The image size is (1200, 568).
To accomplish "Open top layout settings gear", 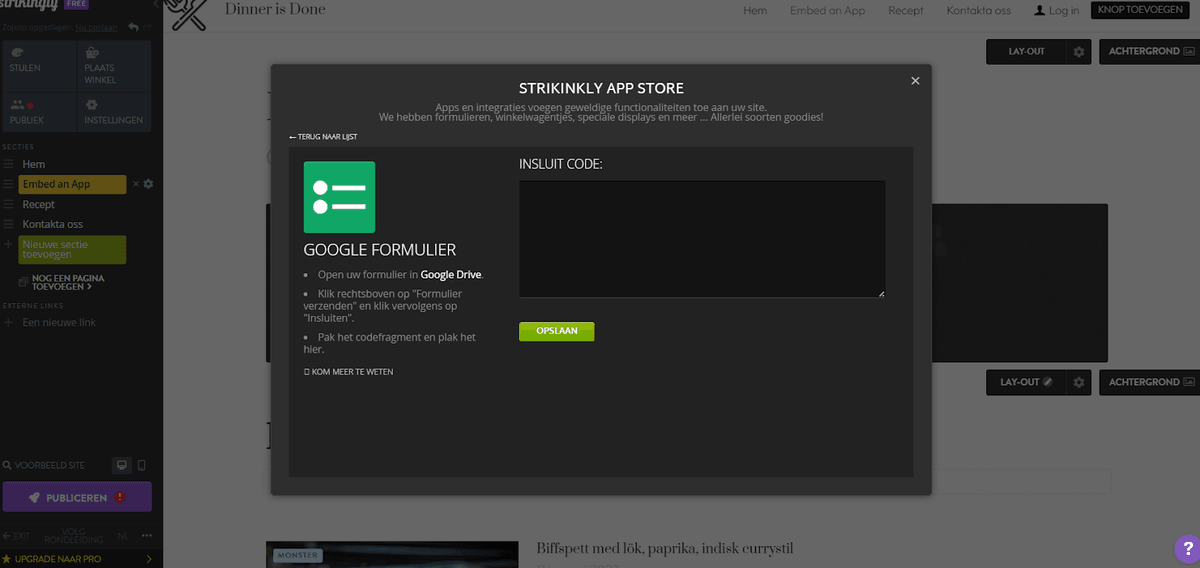I will pos(1078,51).
